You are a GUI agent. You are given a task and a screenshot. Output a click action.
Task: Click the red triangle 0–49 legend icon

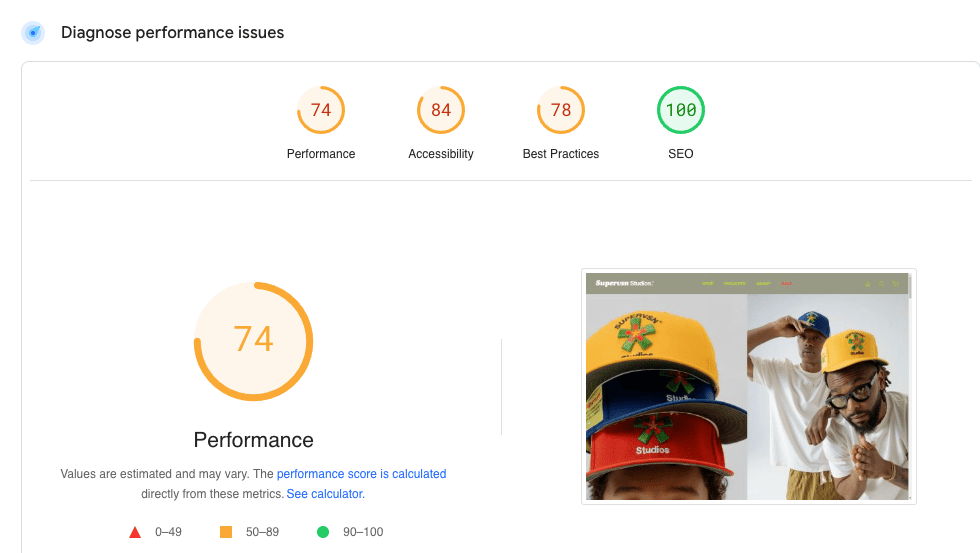point(135,532)
